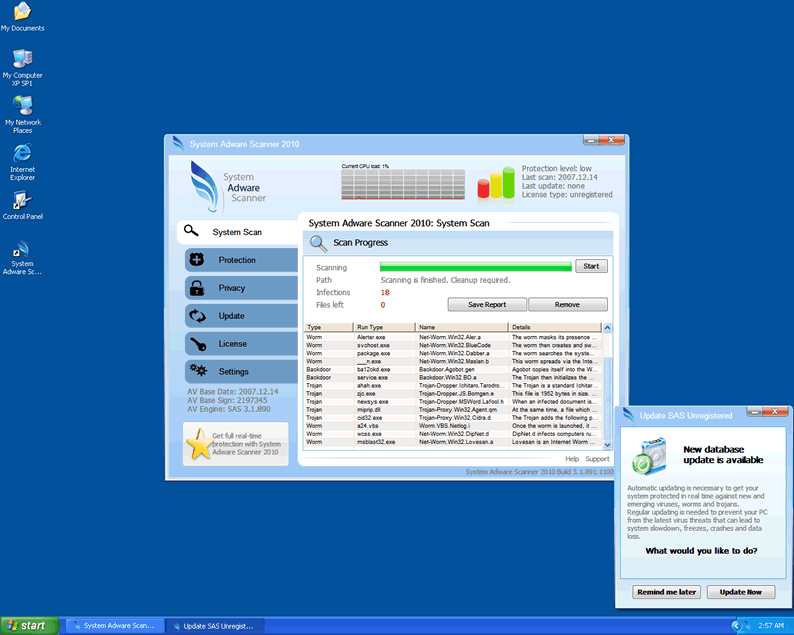This screenshot has width=794, height=635.
Task: Open the Support link
Action: click(597, 459)
